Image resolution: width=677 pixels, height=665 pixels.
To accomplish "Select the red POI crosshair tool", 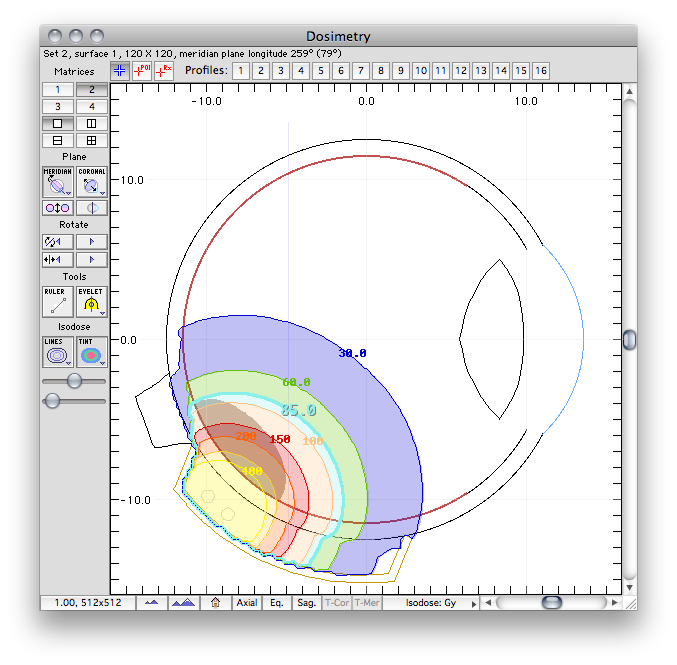I will click(142, 71).
